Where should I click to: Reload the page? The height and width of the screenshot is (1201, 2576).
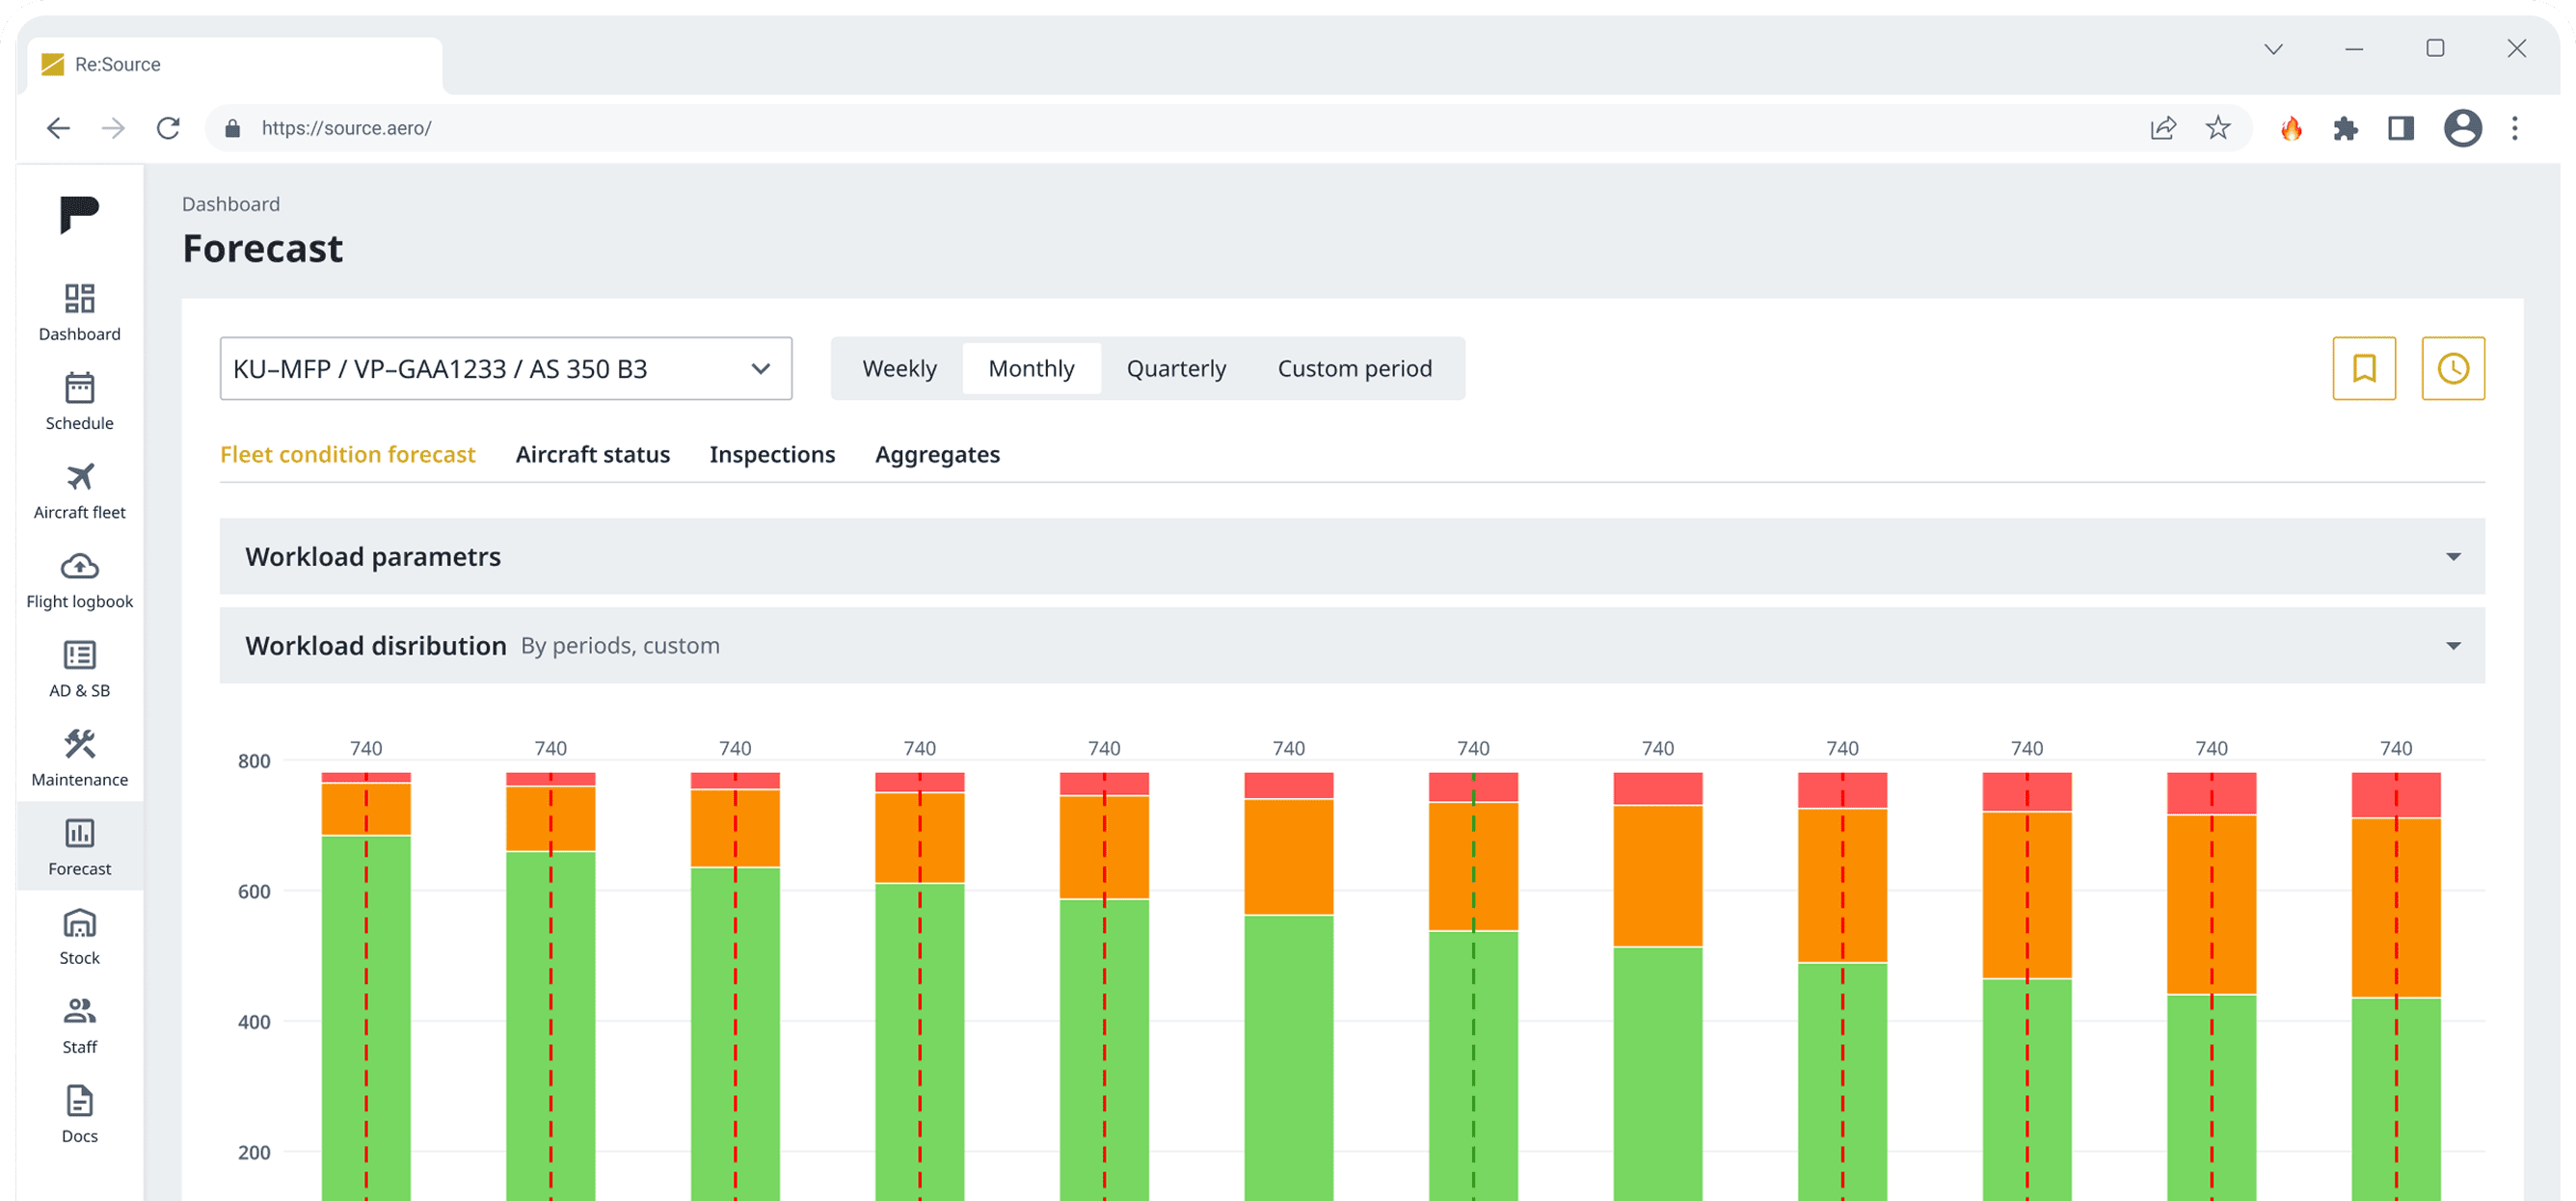click(x=168, y=128)
